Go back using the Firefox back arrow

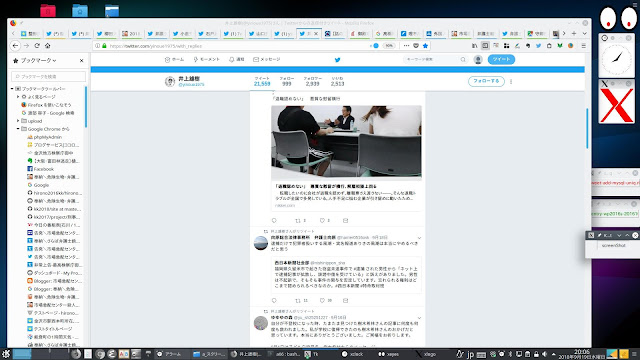16,46
